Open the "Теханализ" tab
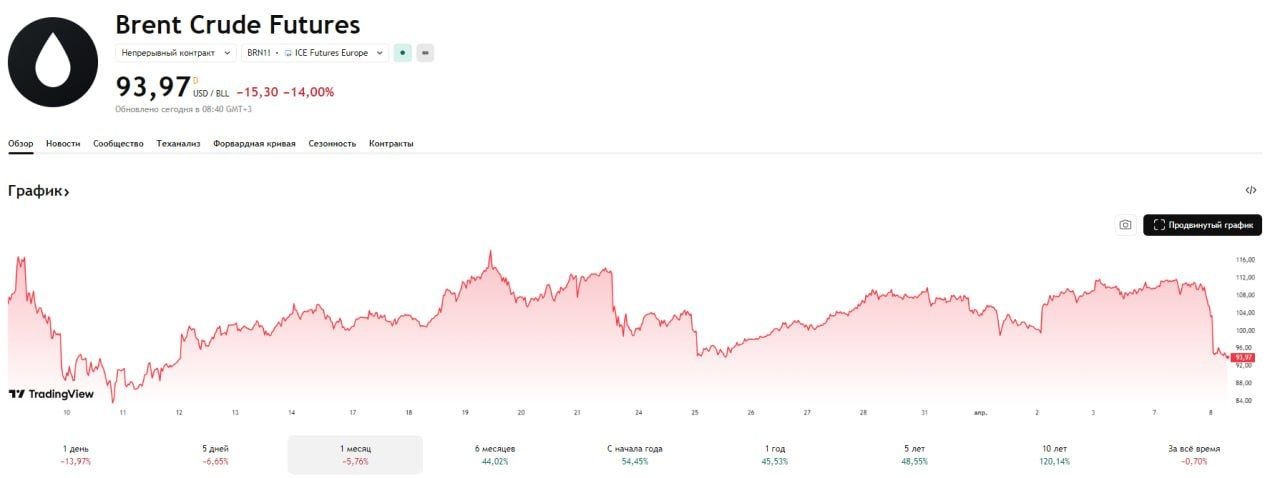 178,144
